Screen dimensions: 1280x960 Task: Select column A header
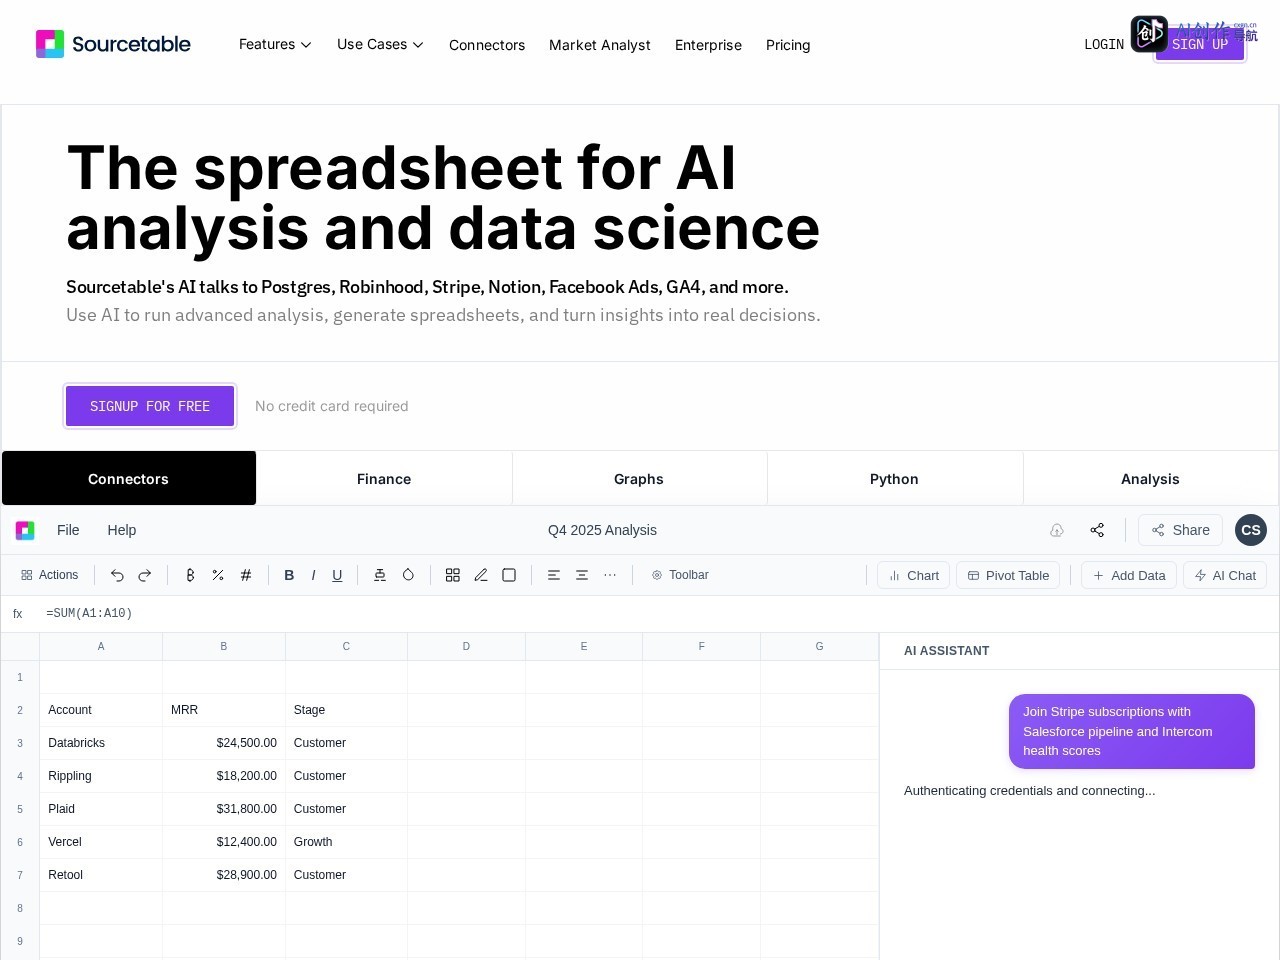(101, 647)
